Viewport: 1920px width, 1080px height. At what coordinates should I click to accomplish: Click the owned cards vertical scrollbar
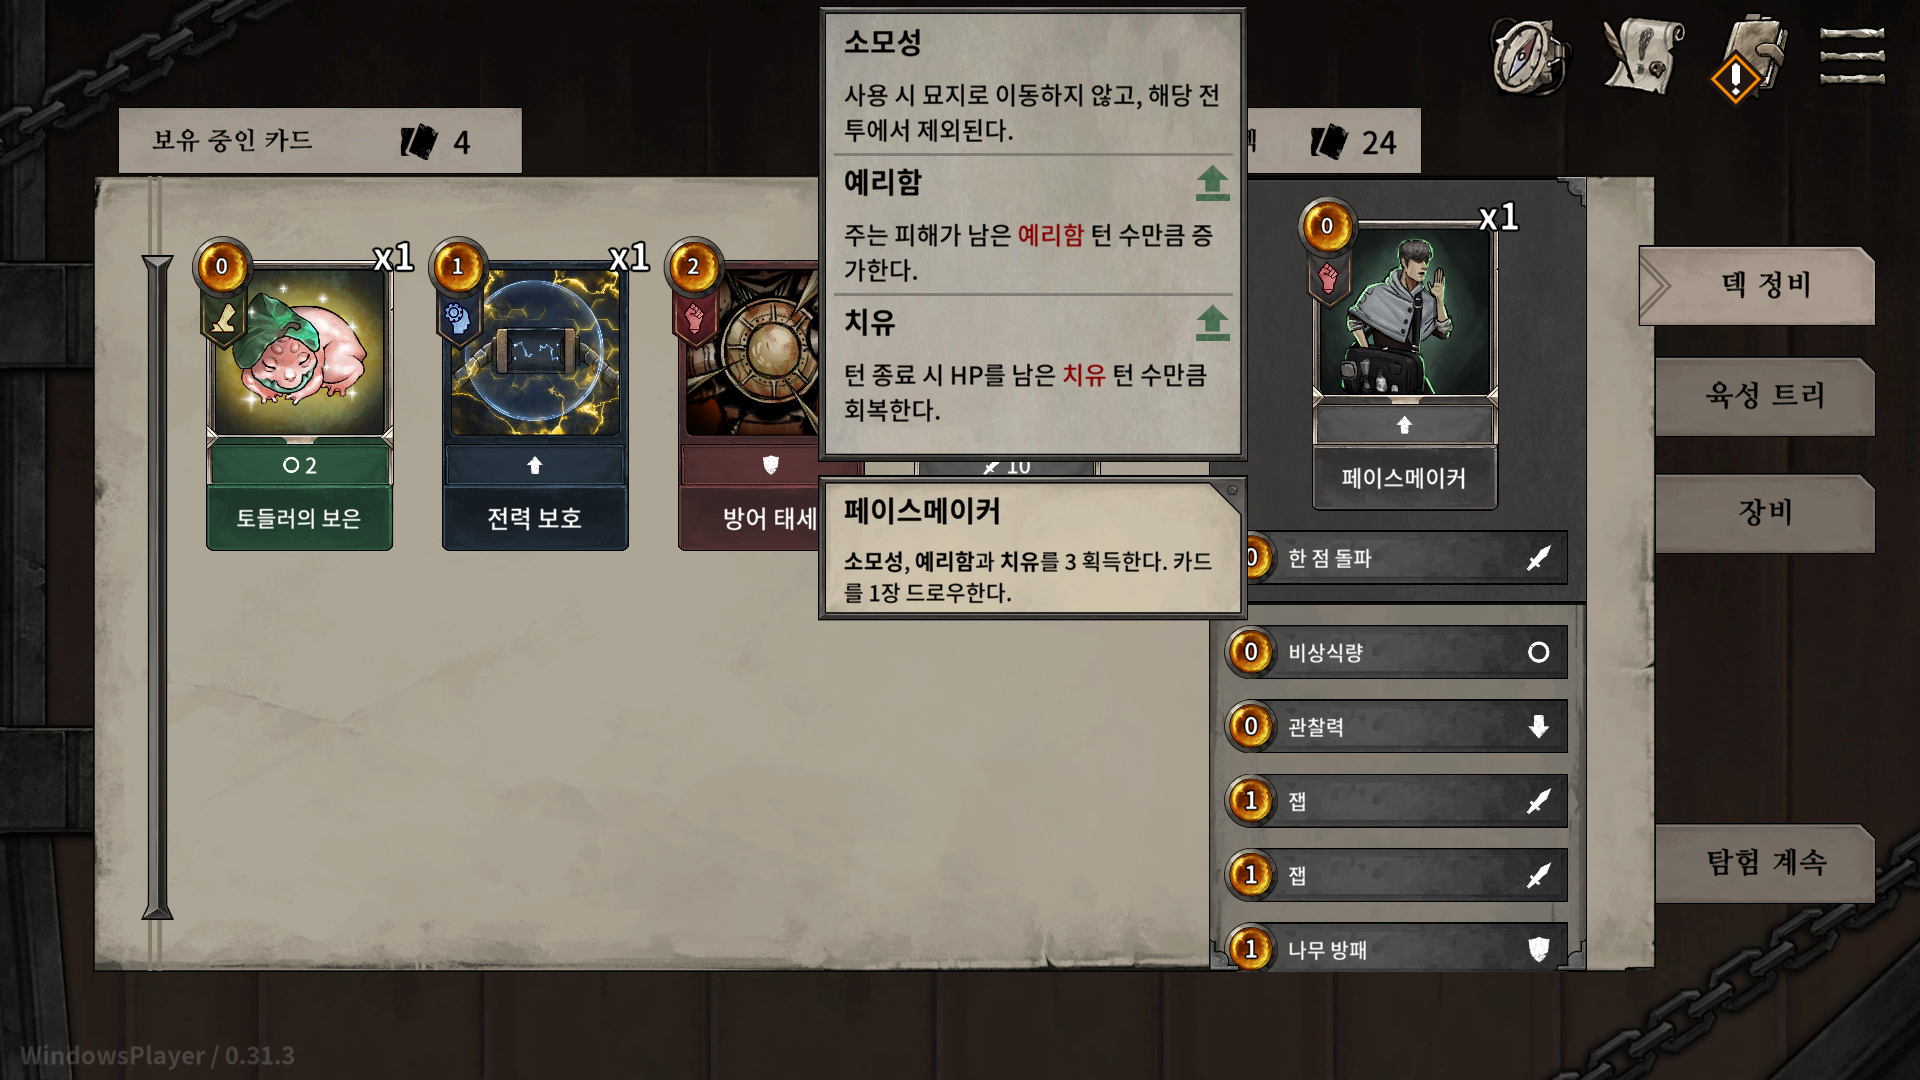pos(157,587)
